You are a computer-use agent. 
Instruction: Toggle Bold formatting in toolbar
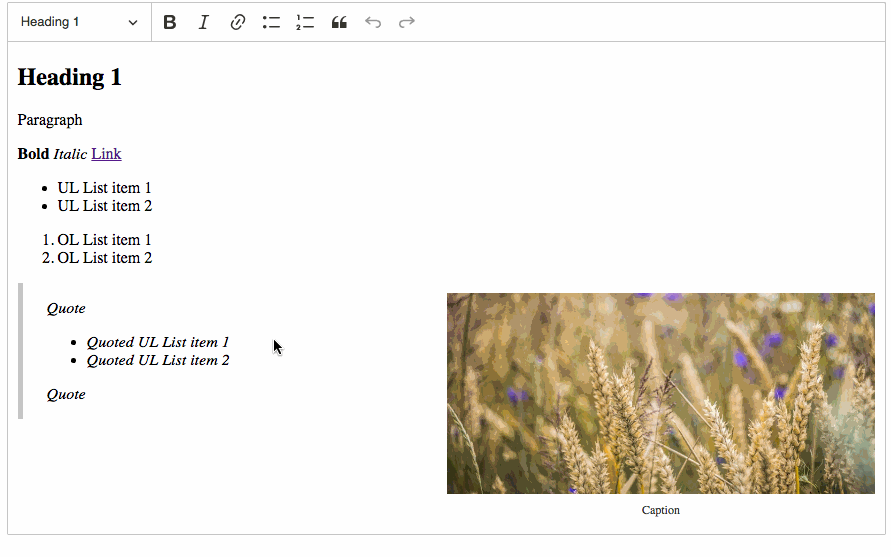tap(169, 22)
